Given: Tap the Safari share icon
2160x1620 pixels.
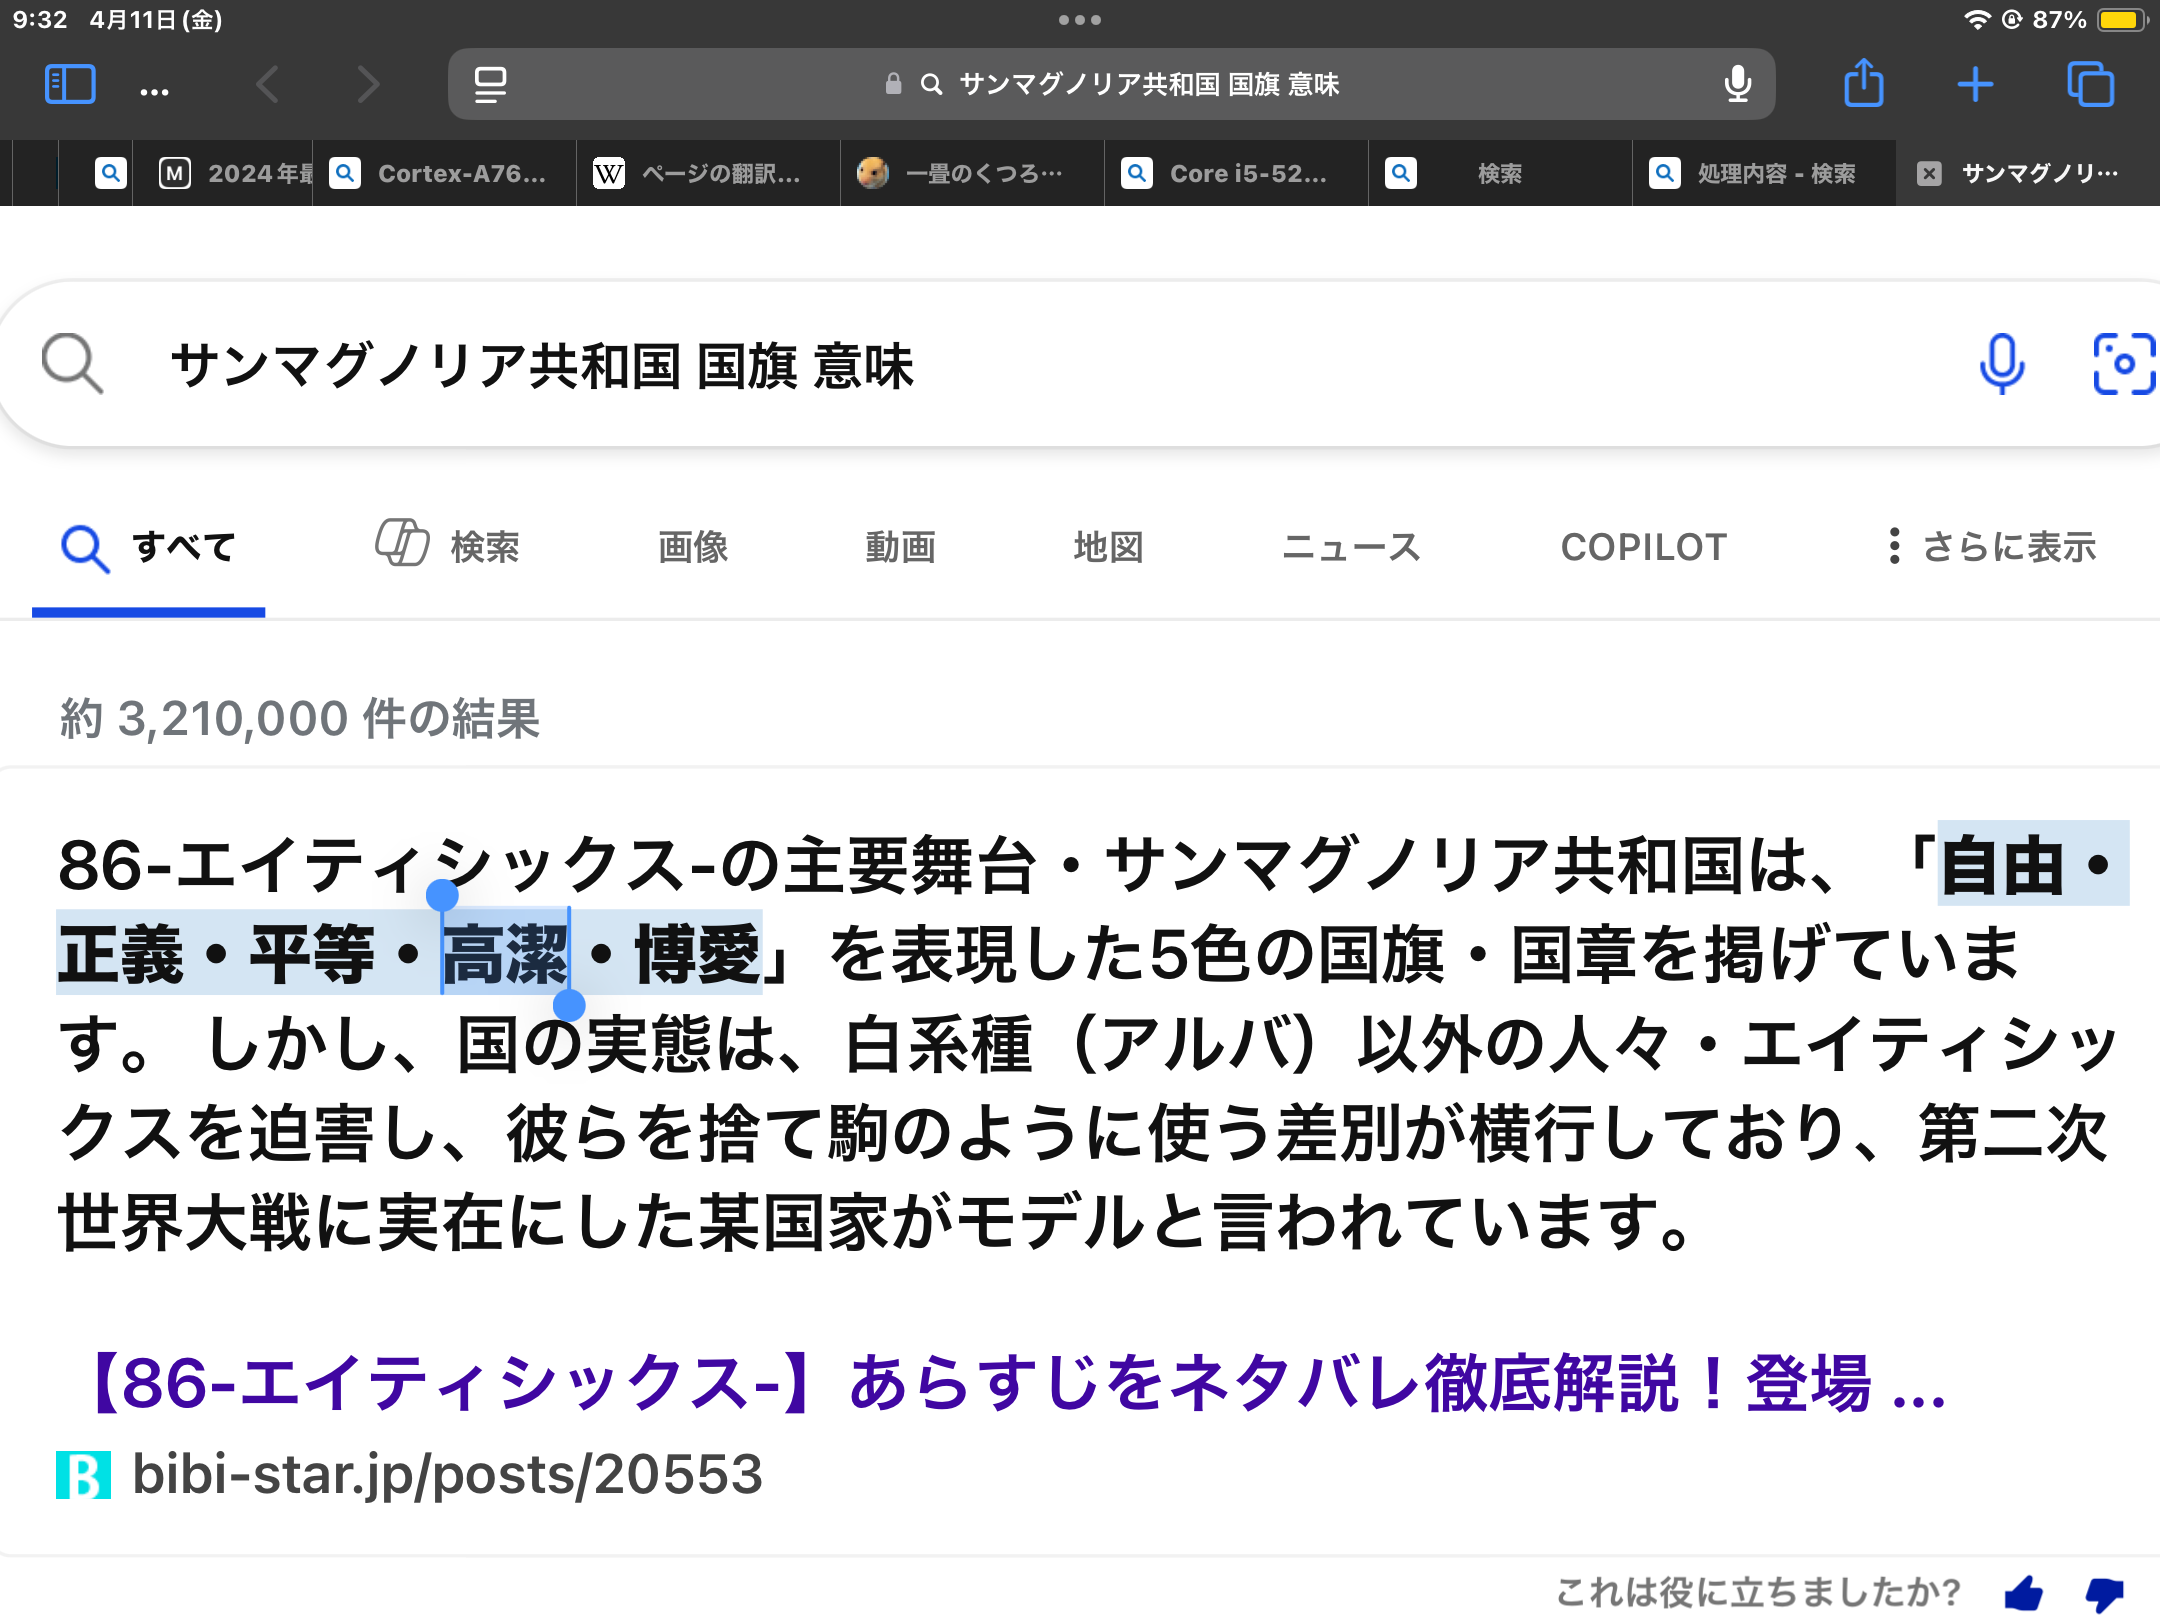Looking at the screenshot, I should 1863,84.
